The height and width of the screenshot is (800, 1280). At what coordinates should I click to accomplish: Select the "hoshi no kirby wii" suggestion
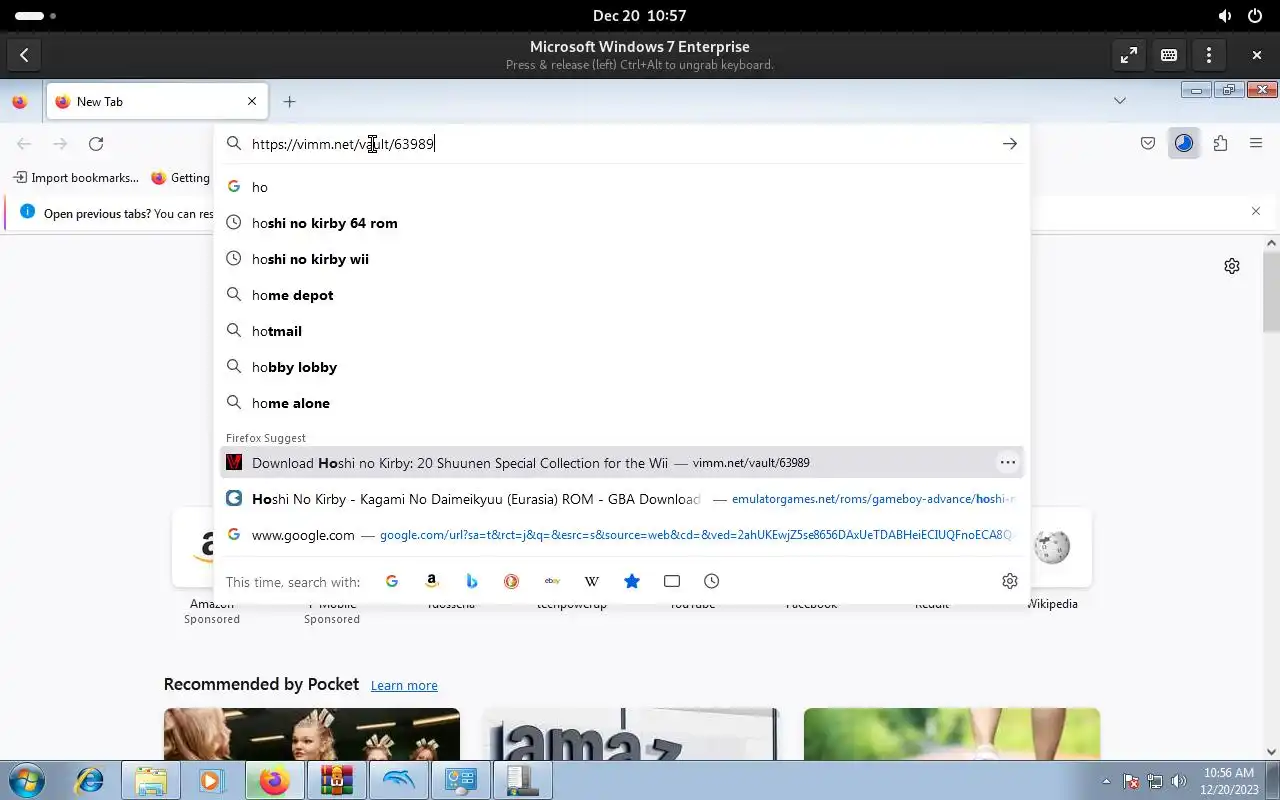tap(622, 259)
